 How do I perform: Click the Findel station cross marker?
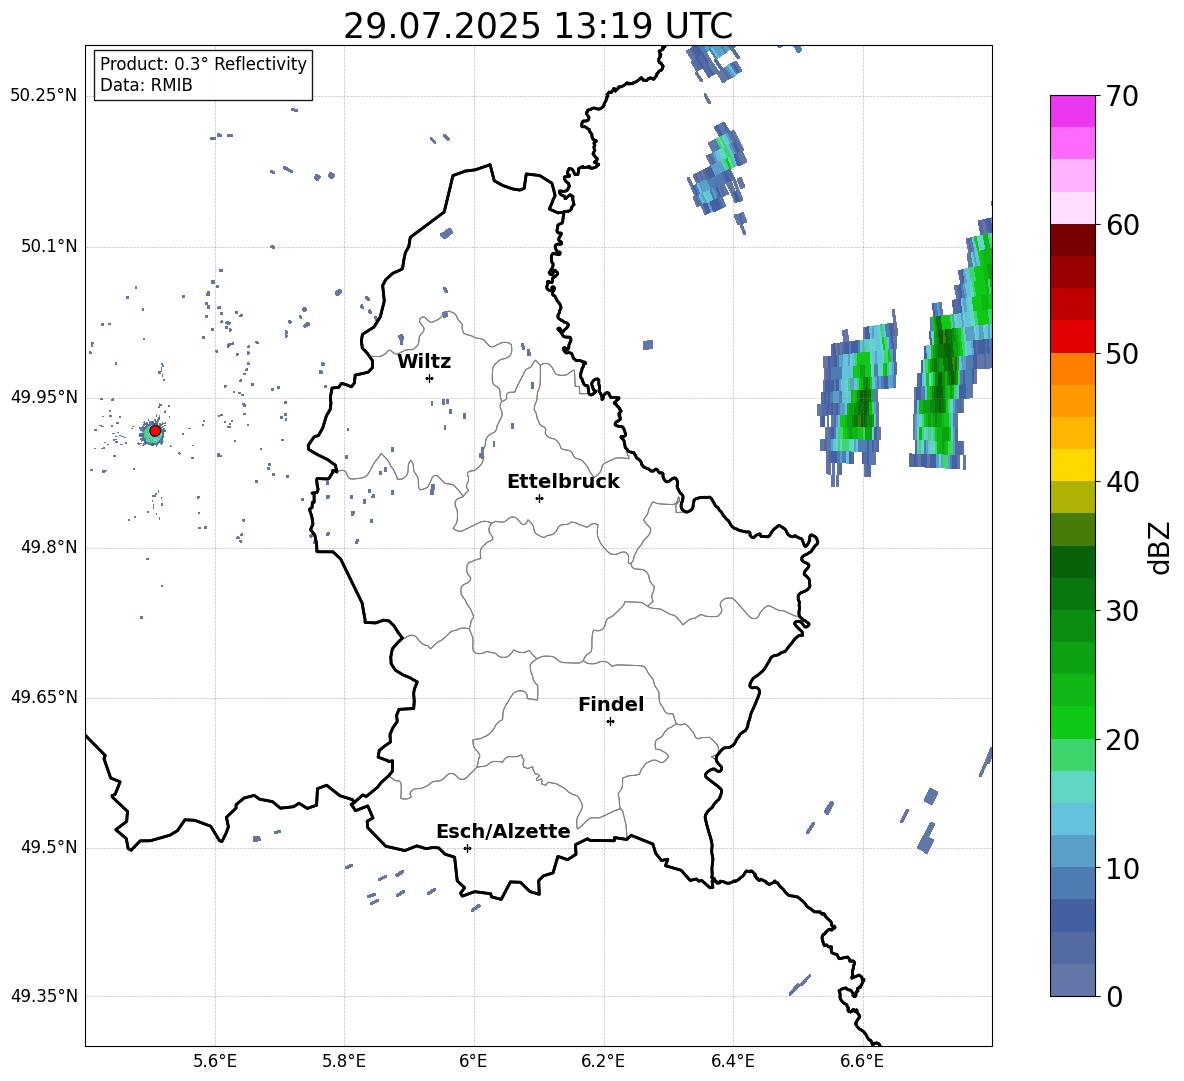610,722
